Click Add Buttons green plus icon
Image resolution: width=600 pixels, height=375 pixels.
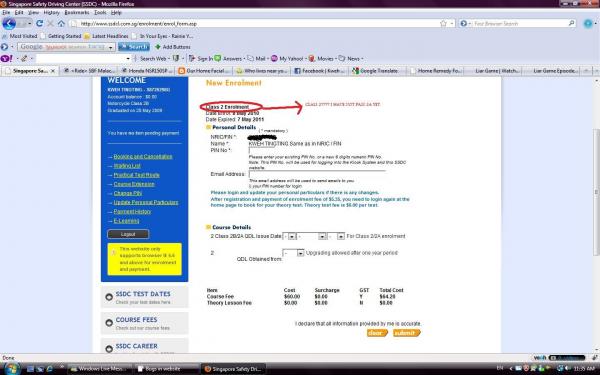coord(158,47)
